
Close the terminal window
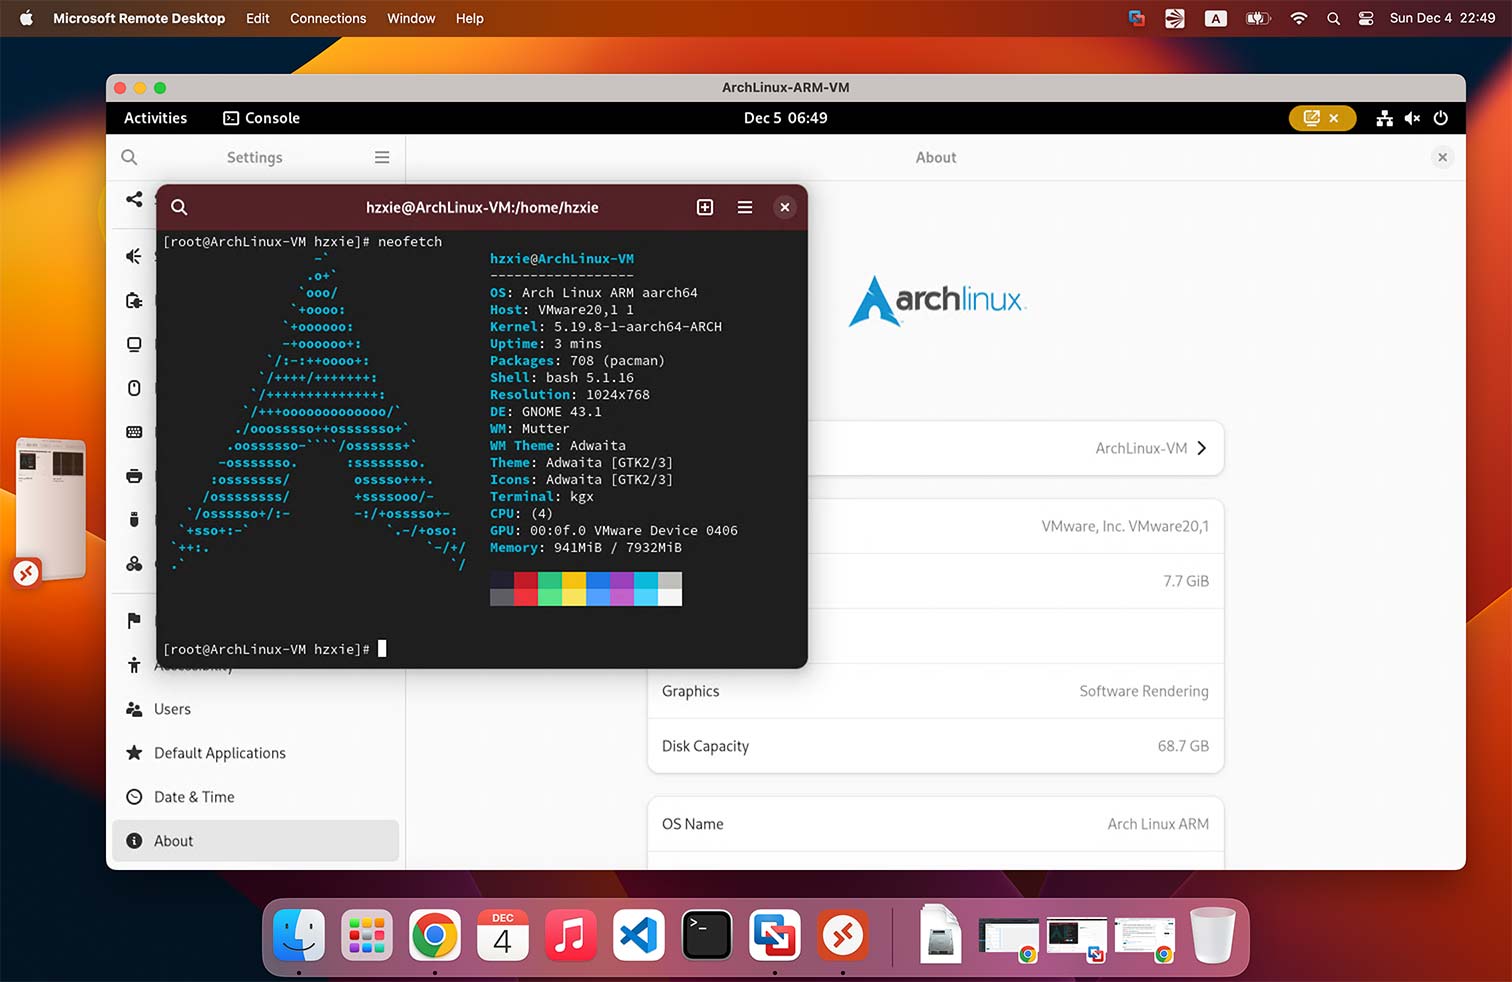coord(785,207)
